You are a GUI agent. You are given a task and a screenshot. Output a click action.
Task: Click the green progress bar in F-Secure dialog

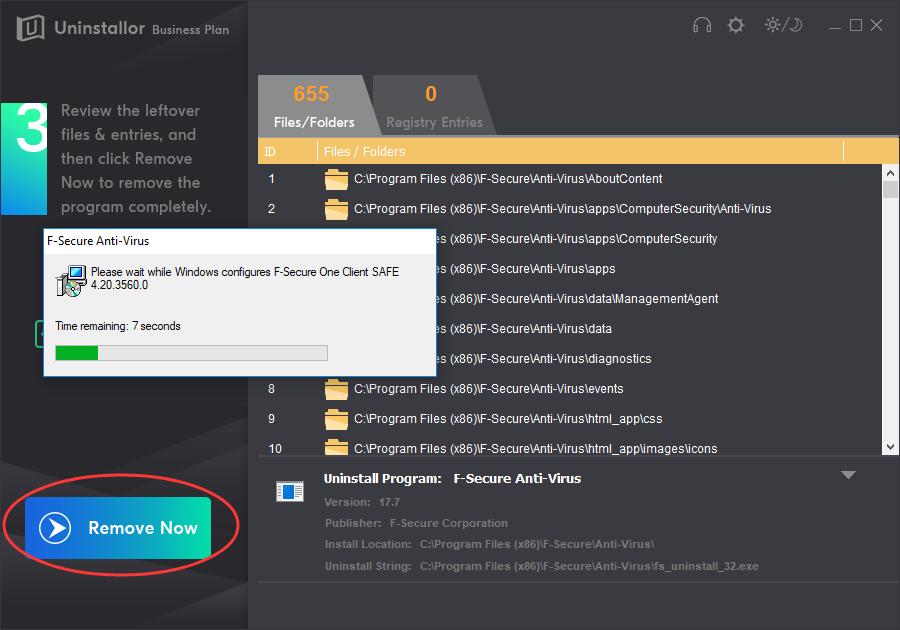point(191,353)
